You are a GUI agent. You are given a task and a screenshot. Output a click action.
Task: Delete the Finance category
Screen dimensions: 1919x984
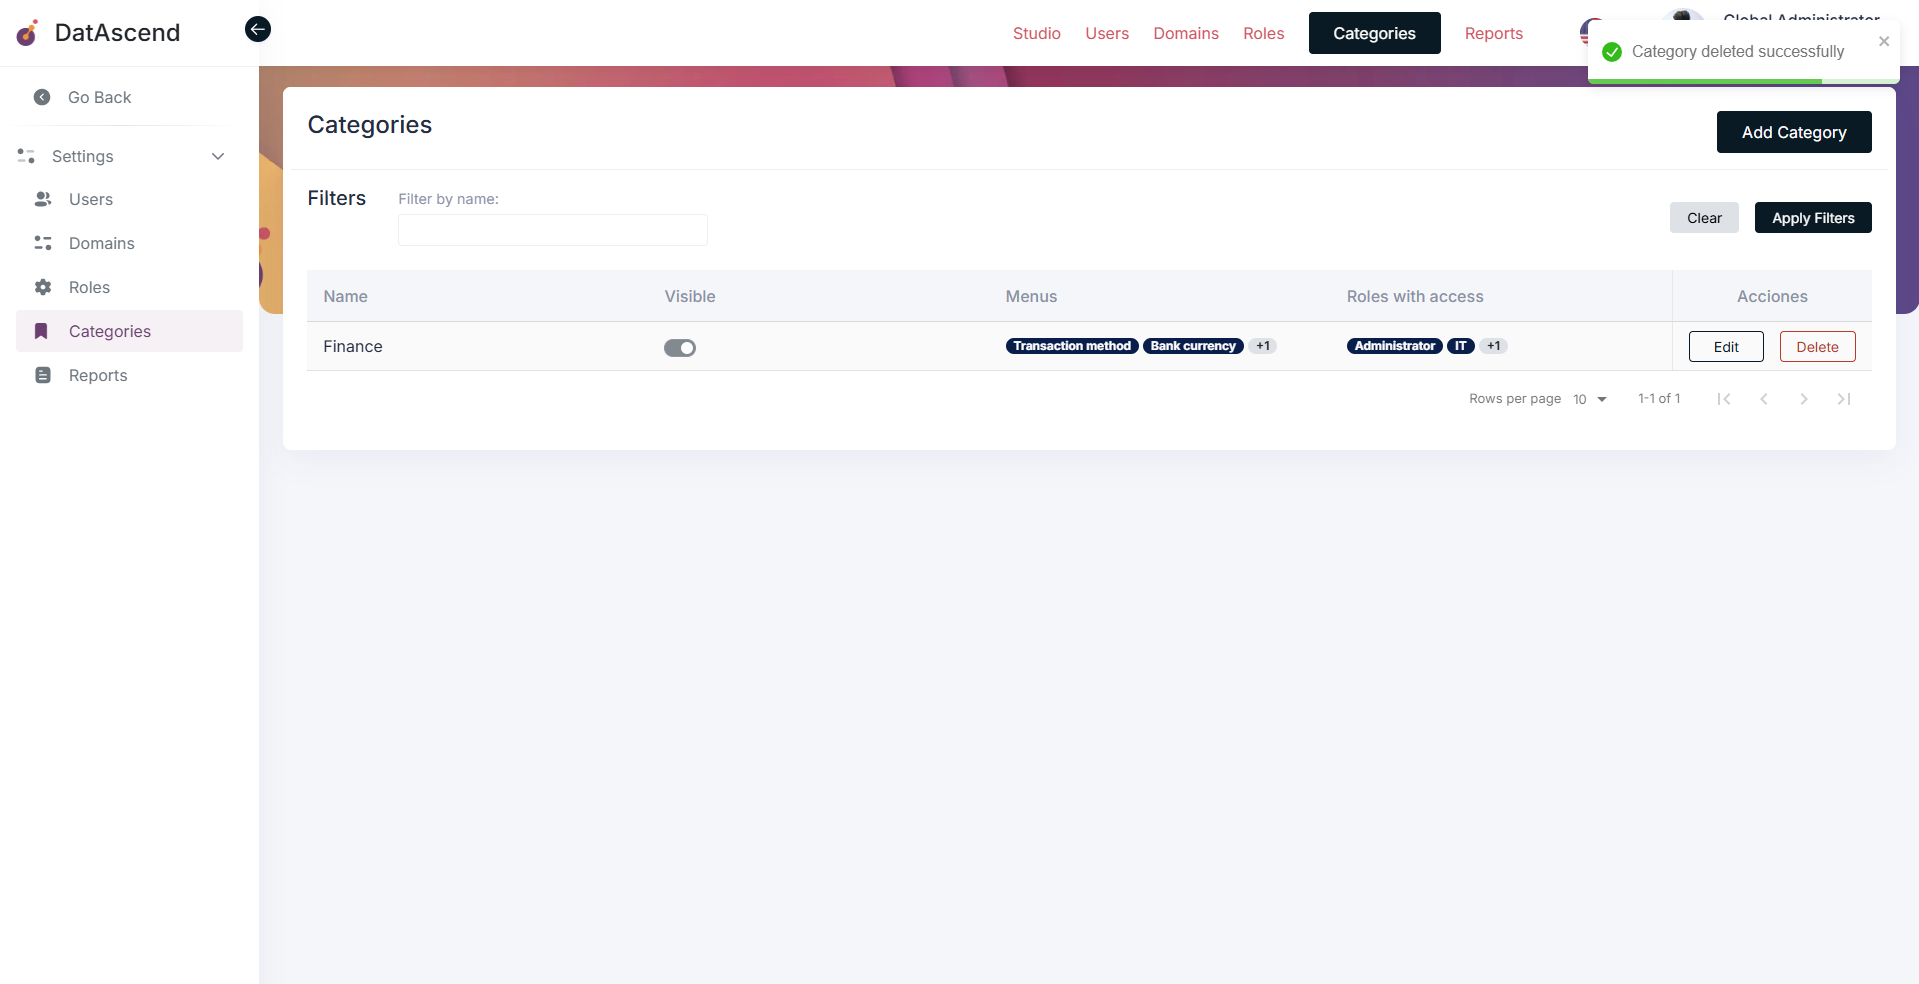[x=1817, y=347]
